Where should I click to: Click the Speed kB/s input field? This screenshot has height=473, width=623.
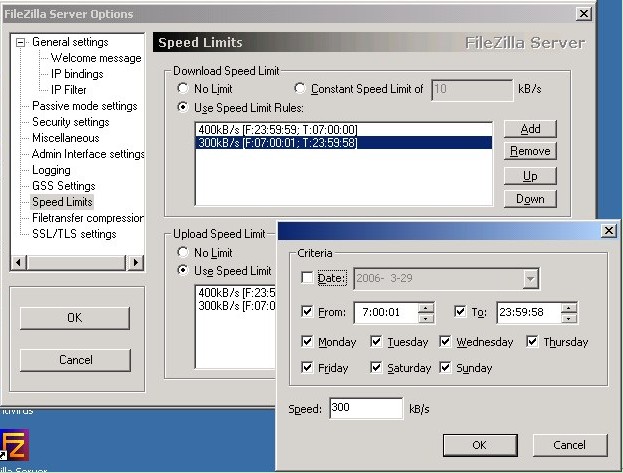[x=364, y=408]
